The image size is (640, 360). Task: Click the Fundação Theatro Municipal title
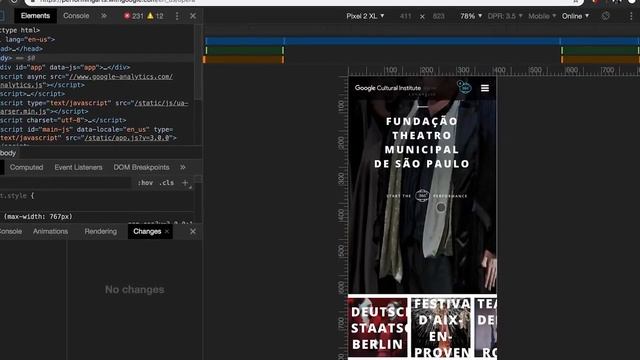(422, 142)
